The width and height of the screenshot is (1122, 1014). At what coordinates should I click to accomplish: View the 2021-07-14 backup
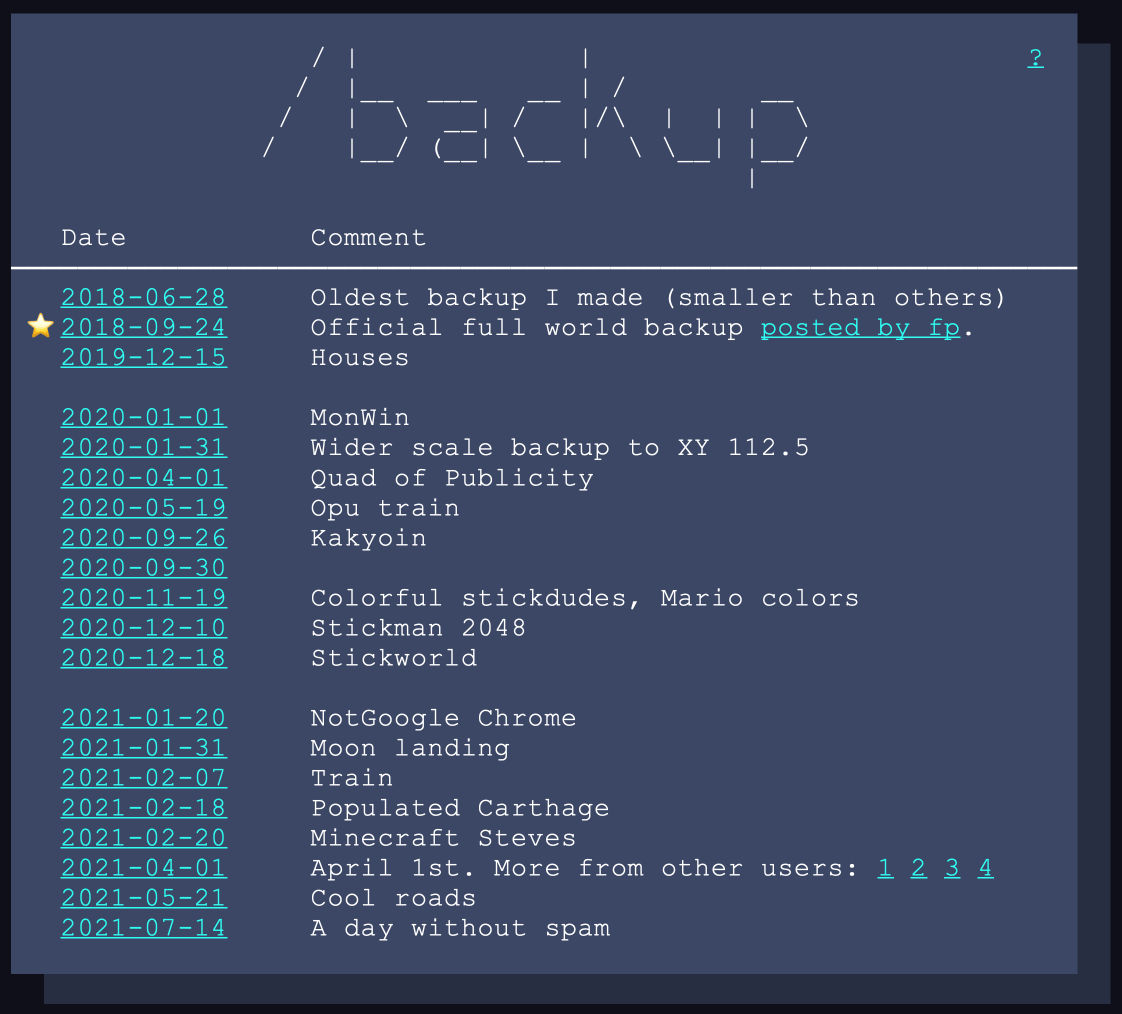143,928
